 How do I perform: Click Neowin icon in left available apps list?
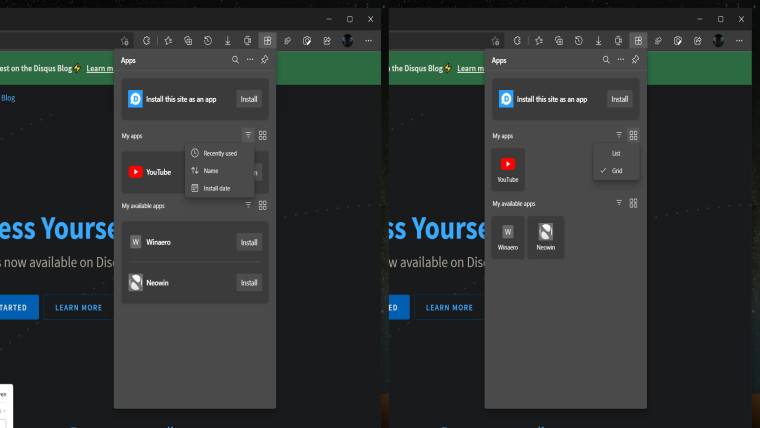[x=136, y=283]
